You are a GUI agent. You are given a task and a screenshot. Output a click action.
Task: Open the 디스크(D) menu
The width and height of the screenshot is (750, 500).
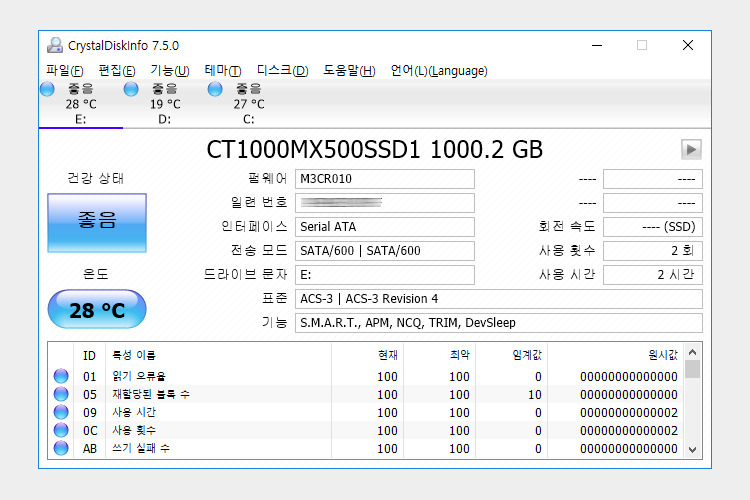[x=283, y=71]
